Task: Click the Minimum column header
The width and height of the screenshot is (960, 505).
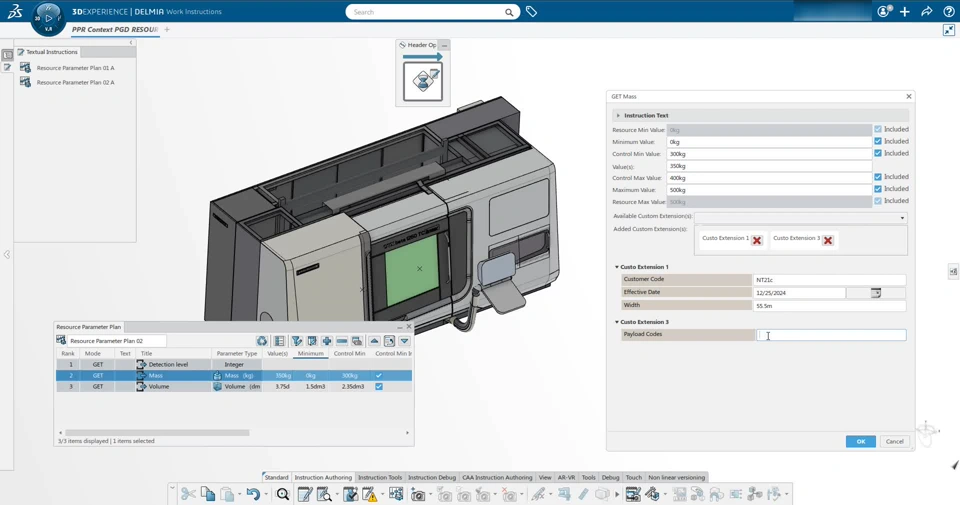Action: [x=310, y=354]
